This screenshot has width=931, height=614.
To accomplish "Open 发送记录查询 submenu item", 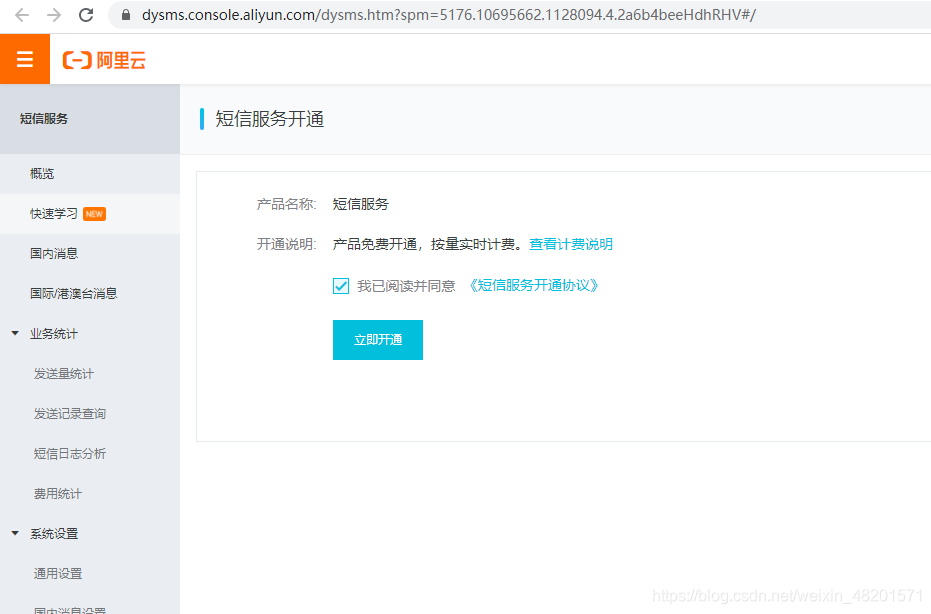I will (x=69, y=413).
